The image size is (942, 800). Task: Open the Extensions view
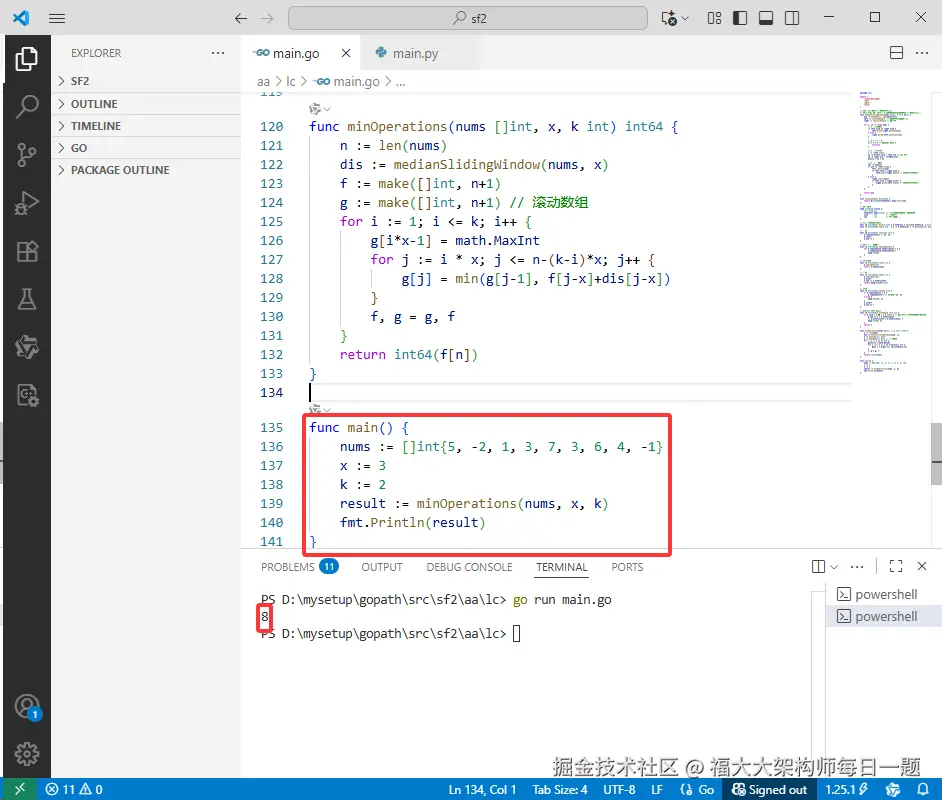tap(26, 251)
